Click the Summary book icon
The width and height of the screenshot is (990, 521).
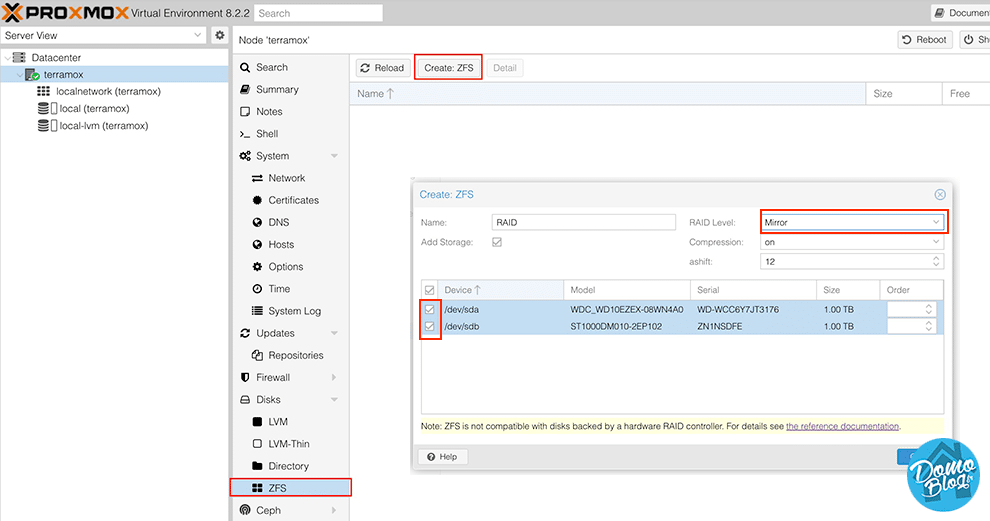click(245, 90)
